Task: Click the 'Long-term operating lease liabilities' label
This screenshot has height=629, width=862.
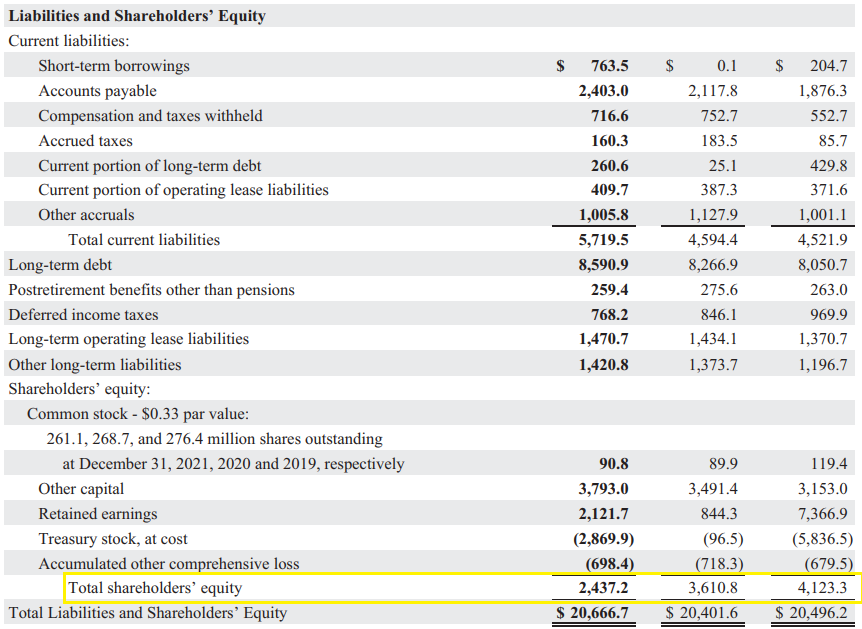Action: 128,339
